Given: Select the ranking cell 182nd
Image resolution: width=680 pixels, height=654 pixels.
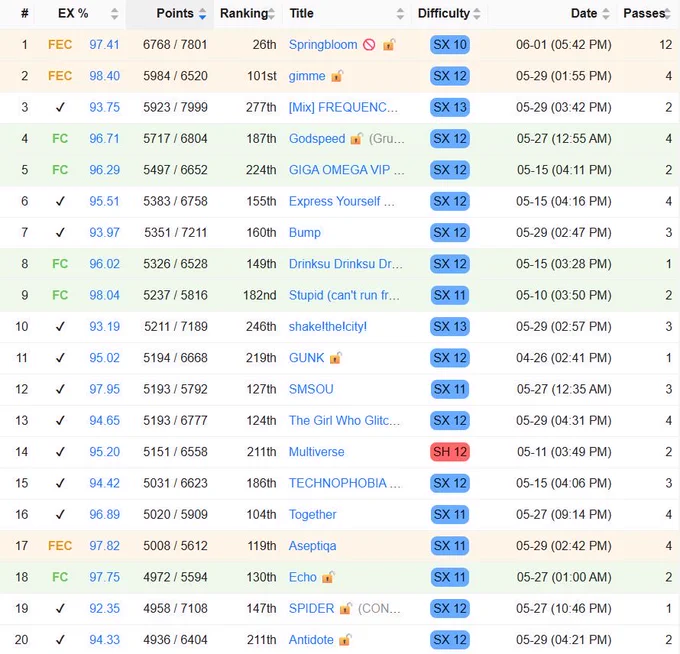Looking at the screenshot, I should coord(259,295).
